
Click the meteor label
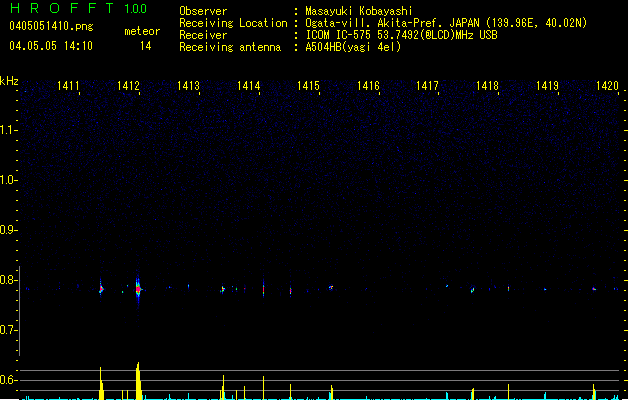click(x=142, y=31)
